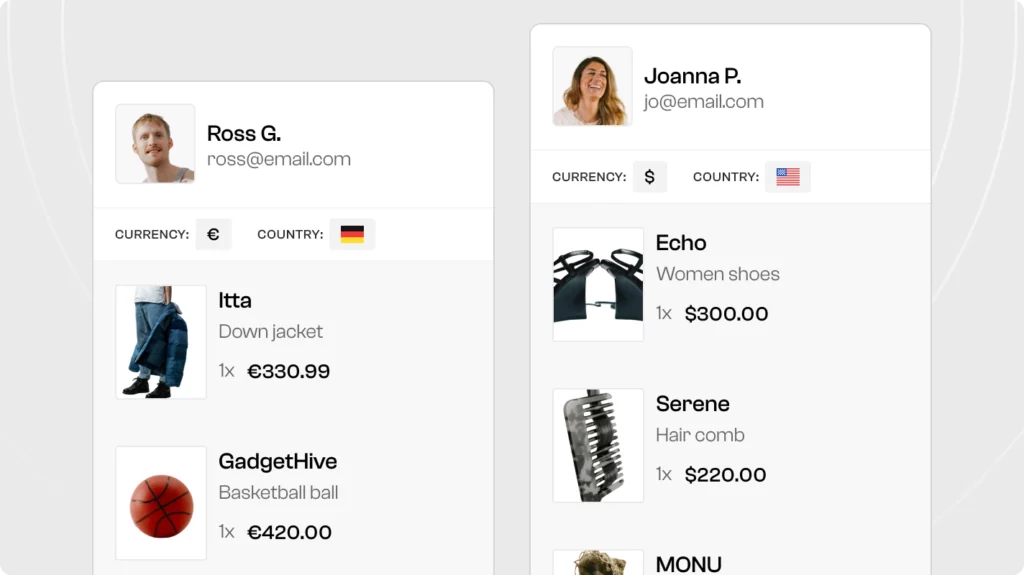Open Joanna P. profile photo
Screen dimensions: 1024x575
click(x=592, y=86)
